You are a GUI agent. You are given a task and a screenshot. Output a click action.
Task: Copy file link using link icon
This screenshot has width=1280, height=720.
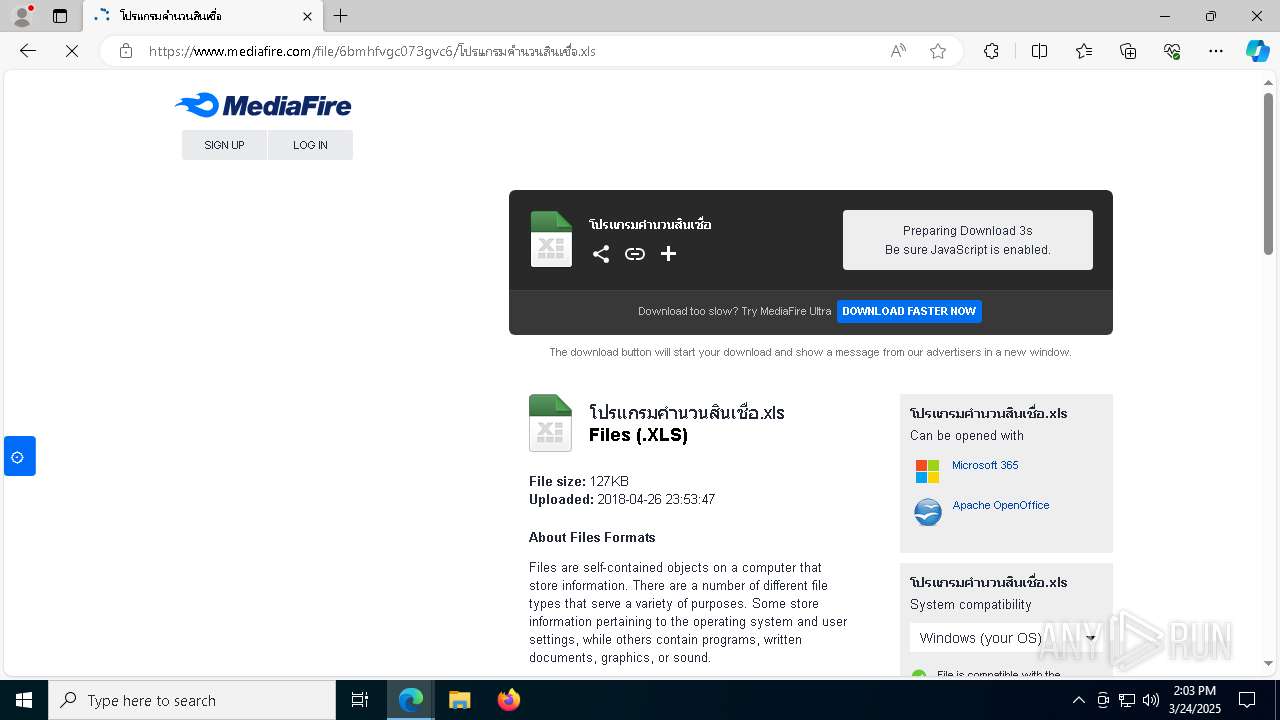point(635,254)
